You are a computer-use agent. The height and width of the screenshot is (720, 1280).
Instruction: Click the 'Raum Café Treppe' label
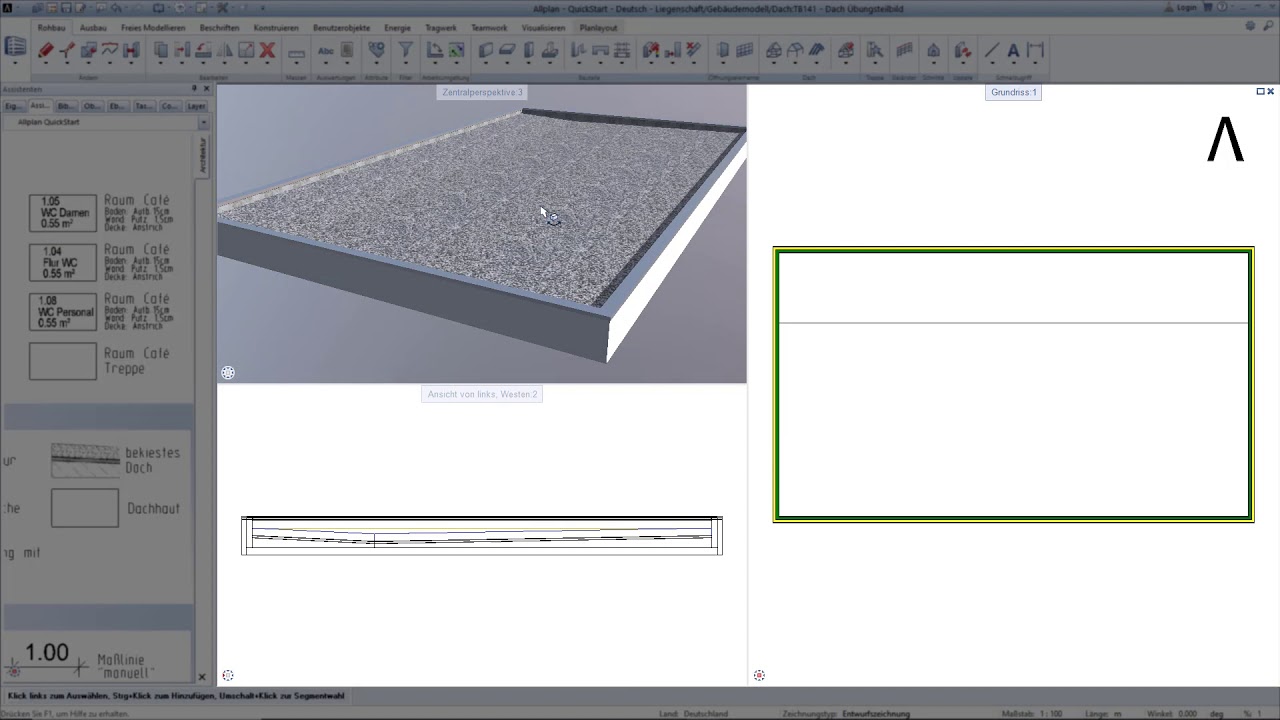[x=138, y=361]
